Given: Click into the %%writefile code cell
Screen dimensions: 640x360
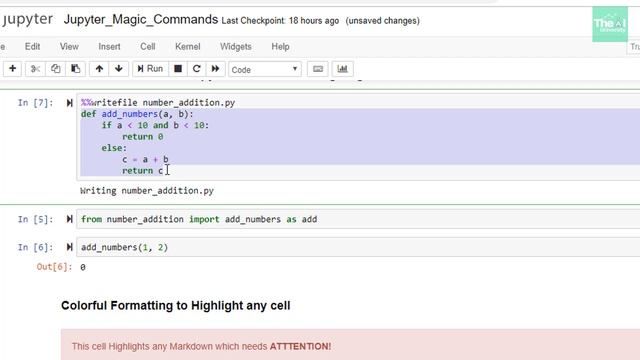Looking at the screenshot, I should (x=358, y=137).
